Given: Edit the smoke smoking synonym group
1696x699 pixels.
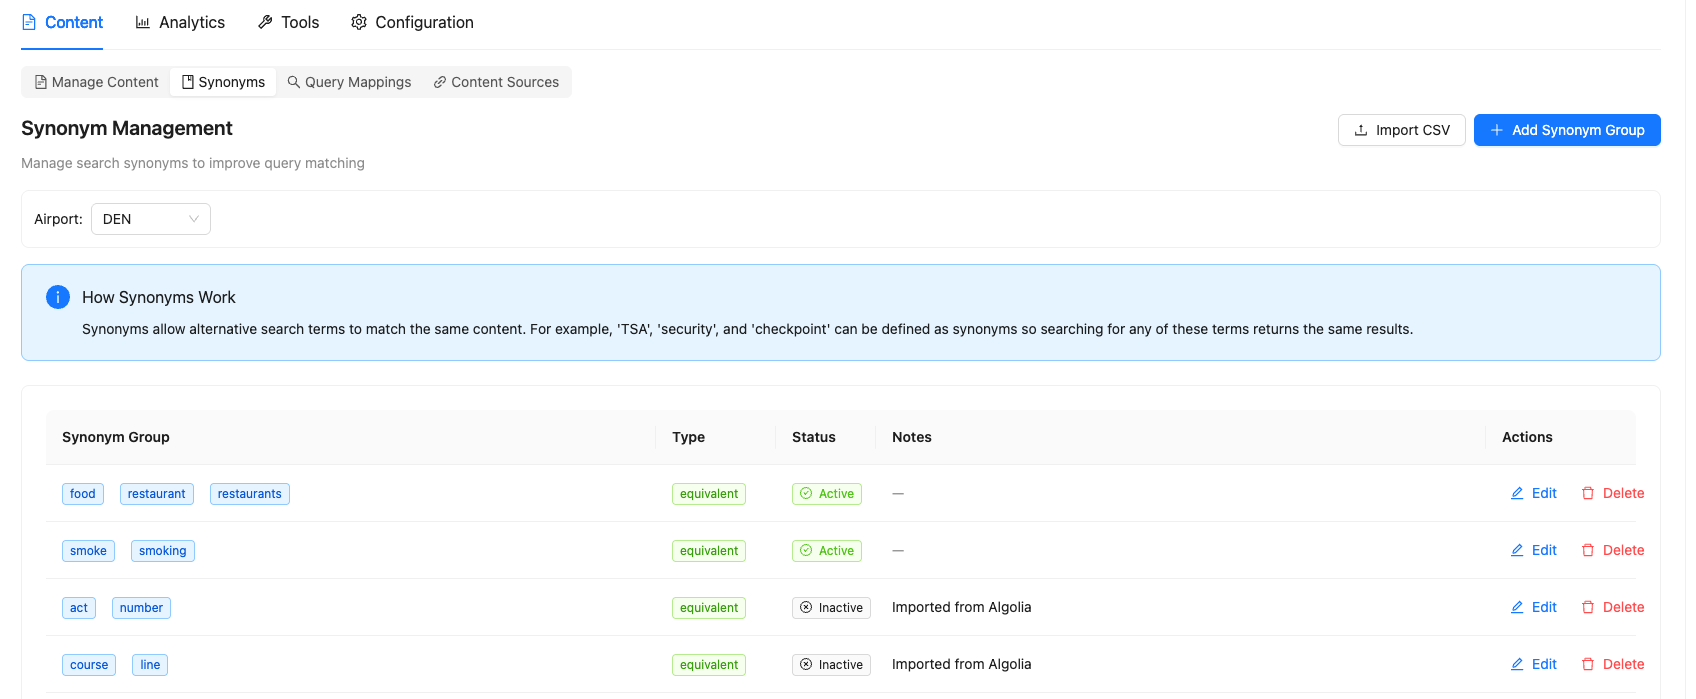Looking at the screenshot, I should click(1533, 550).
